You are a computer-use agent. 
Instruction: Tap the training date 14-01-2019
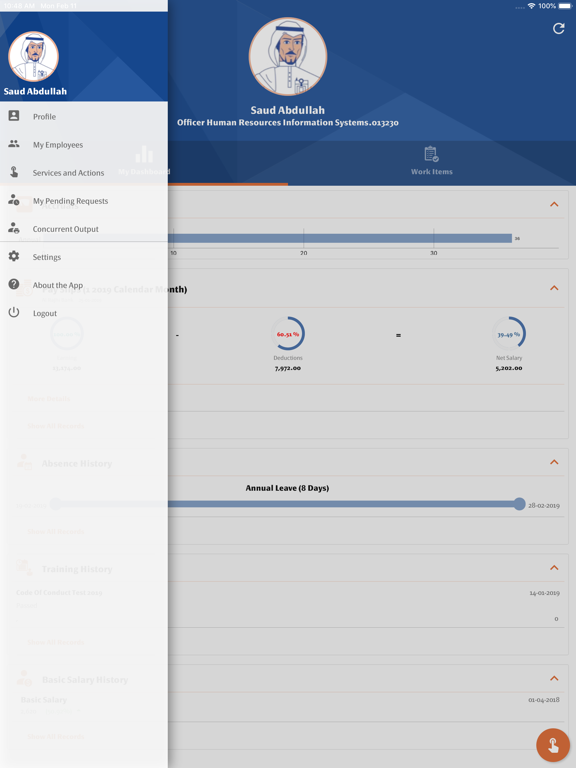tap(544, 593)
